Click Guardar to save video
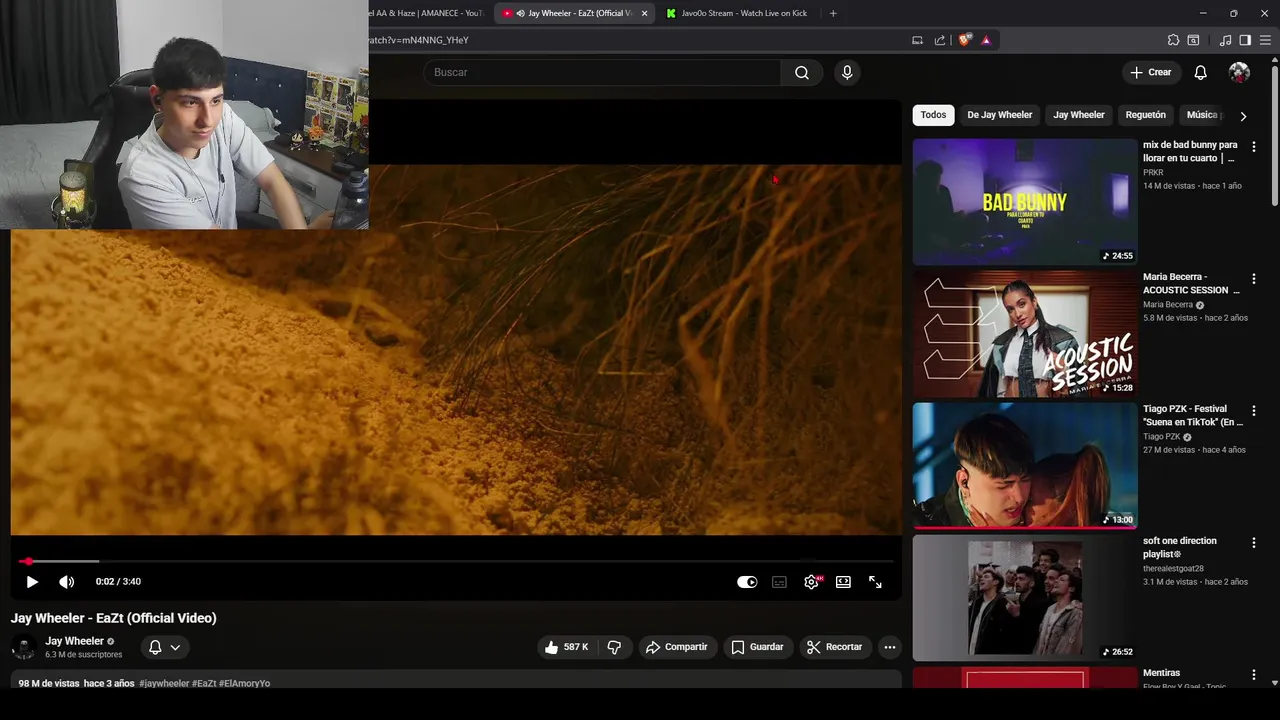 [757, 647]
